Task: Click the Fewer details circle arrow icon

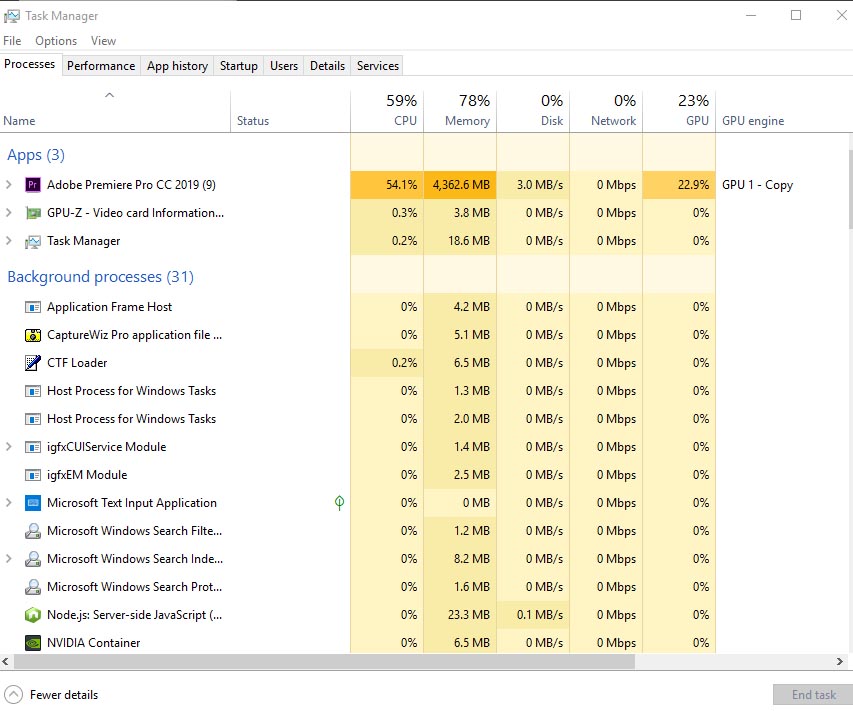Action: coord(14,695)
